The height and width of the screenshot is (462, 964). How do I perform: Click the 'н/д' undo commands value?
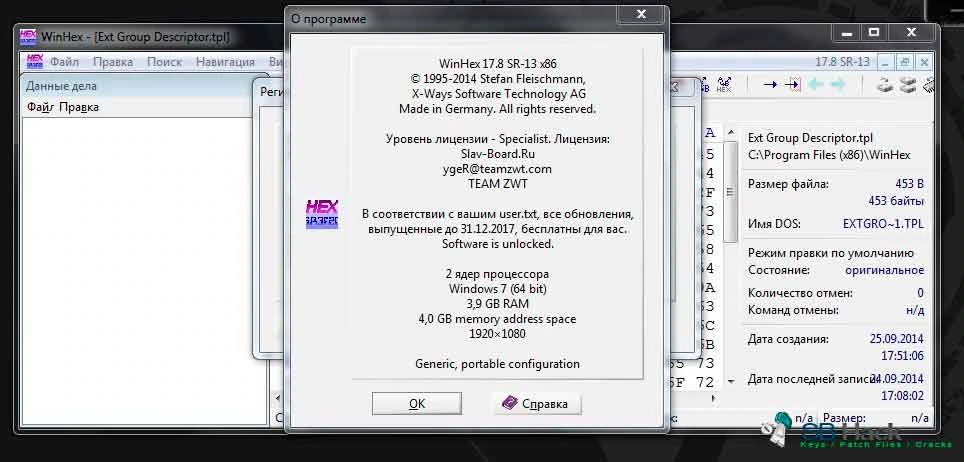pyautogui.click(x=915, y=310)
